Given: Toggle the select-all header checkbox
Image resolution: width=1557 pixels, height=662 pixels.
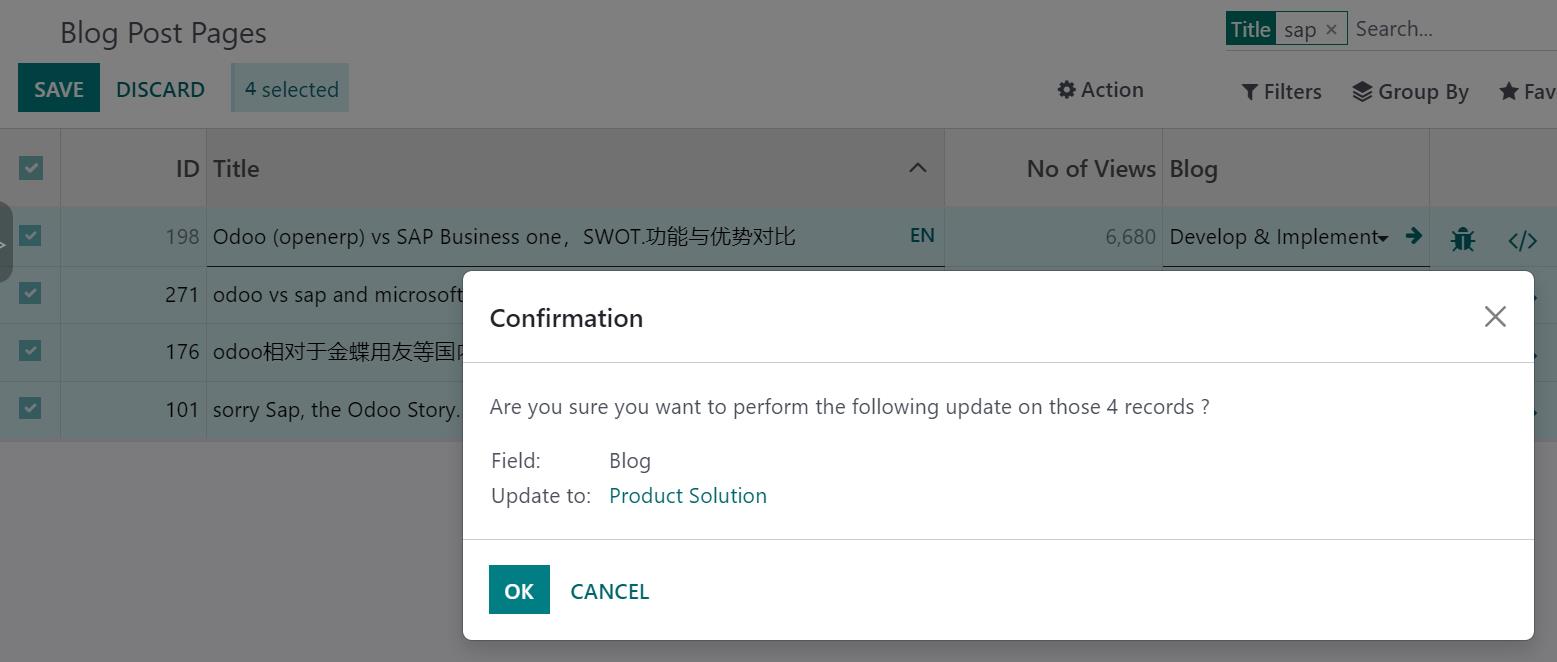Looking at the screenshot, I should pos(31,168).
